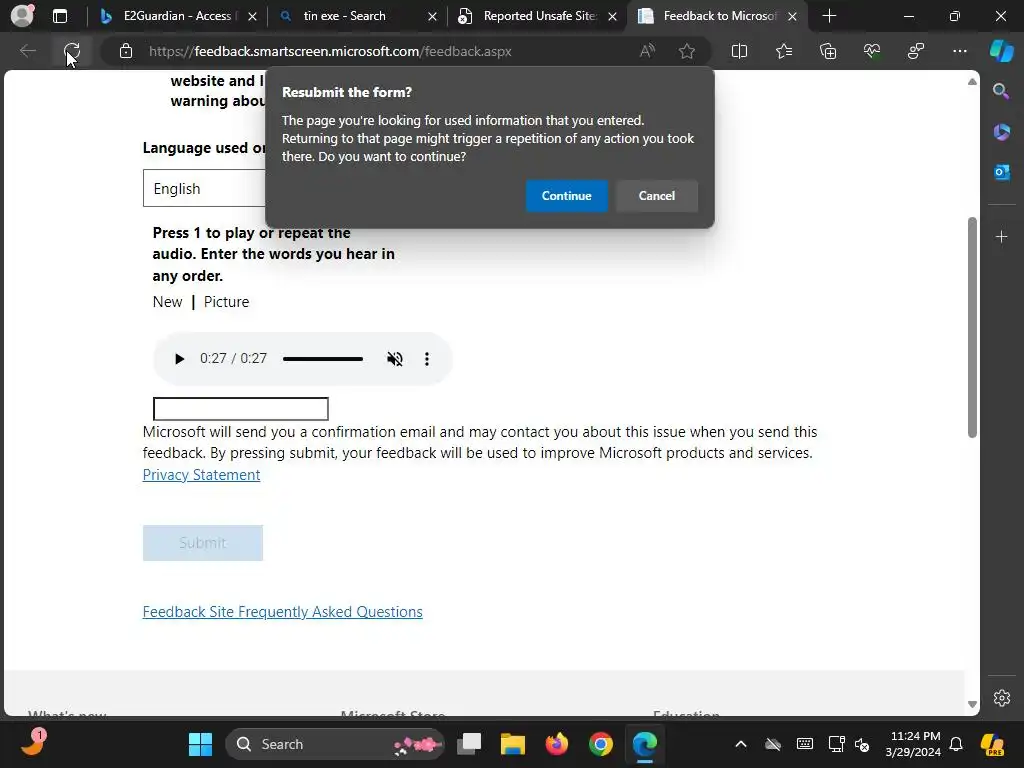Click the back arrow in Edge toolbar

[x=27, y=51]
